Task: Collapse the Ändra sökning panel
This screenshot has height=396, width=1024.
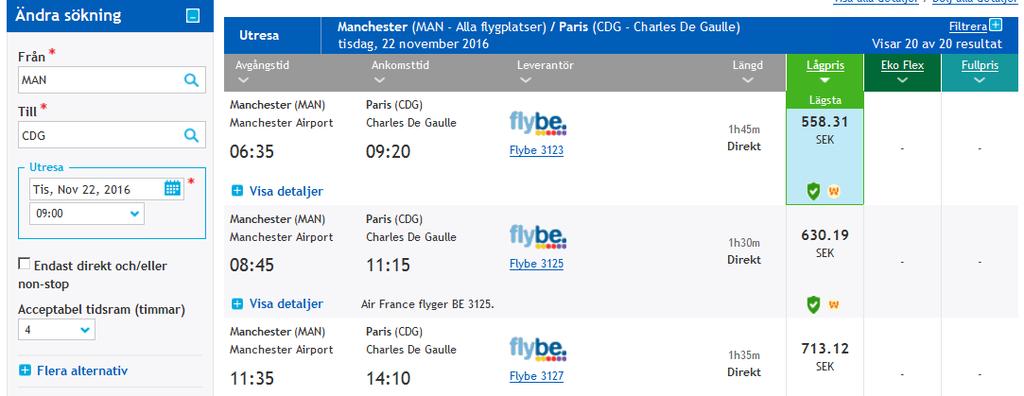Action: 193,16
